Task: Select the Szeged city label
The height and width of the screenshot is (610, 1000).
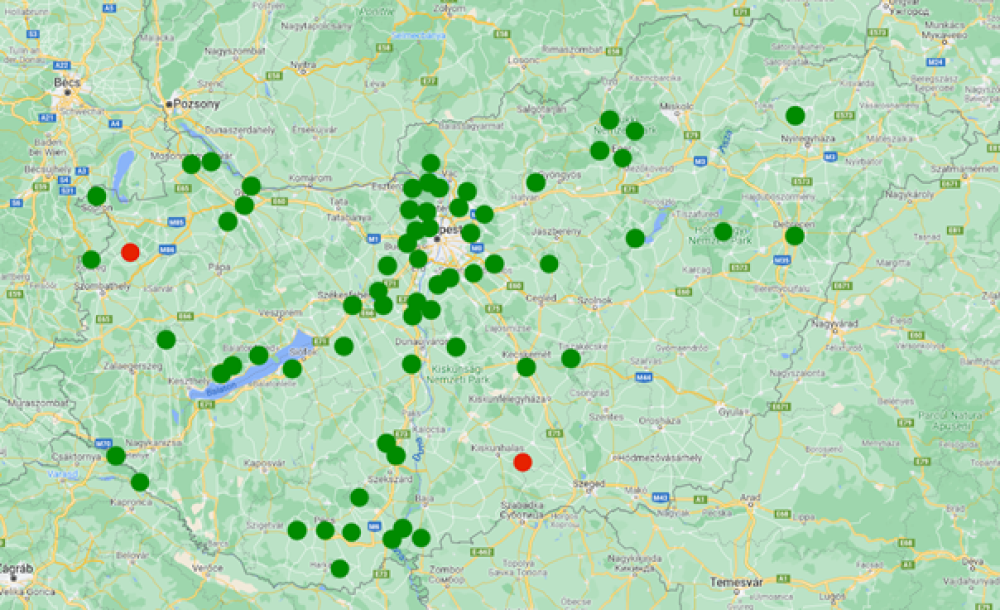Action: (x=588, y=484)
